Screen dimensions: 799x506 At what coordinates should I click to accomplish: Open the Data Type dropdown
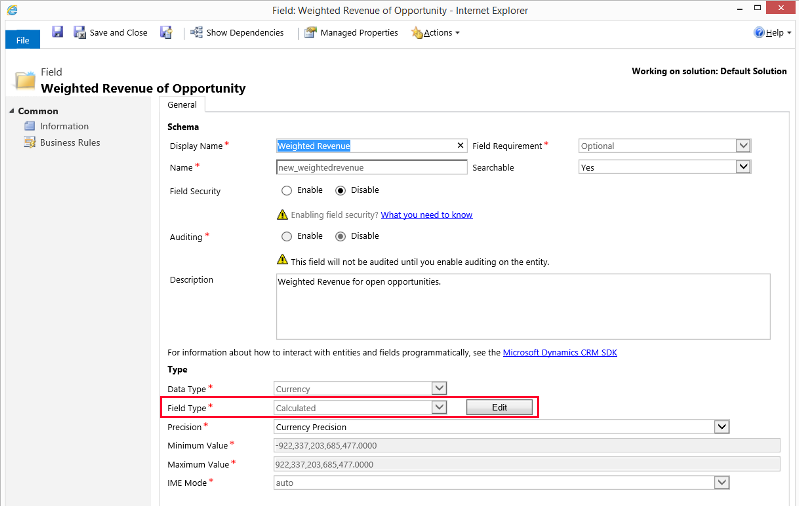(x=360, y=389)
